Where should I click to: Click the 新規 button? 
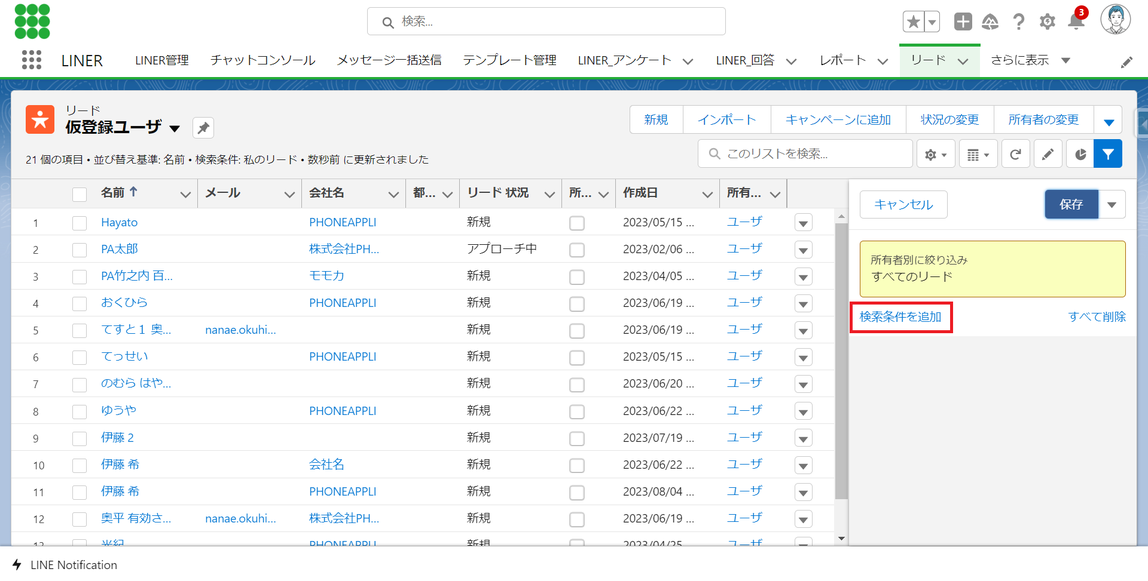tap(656, 120)
